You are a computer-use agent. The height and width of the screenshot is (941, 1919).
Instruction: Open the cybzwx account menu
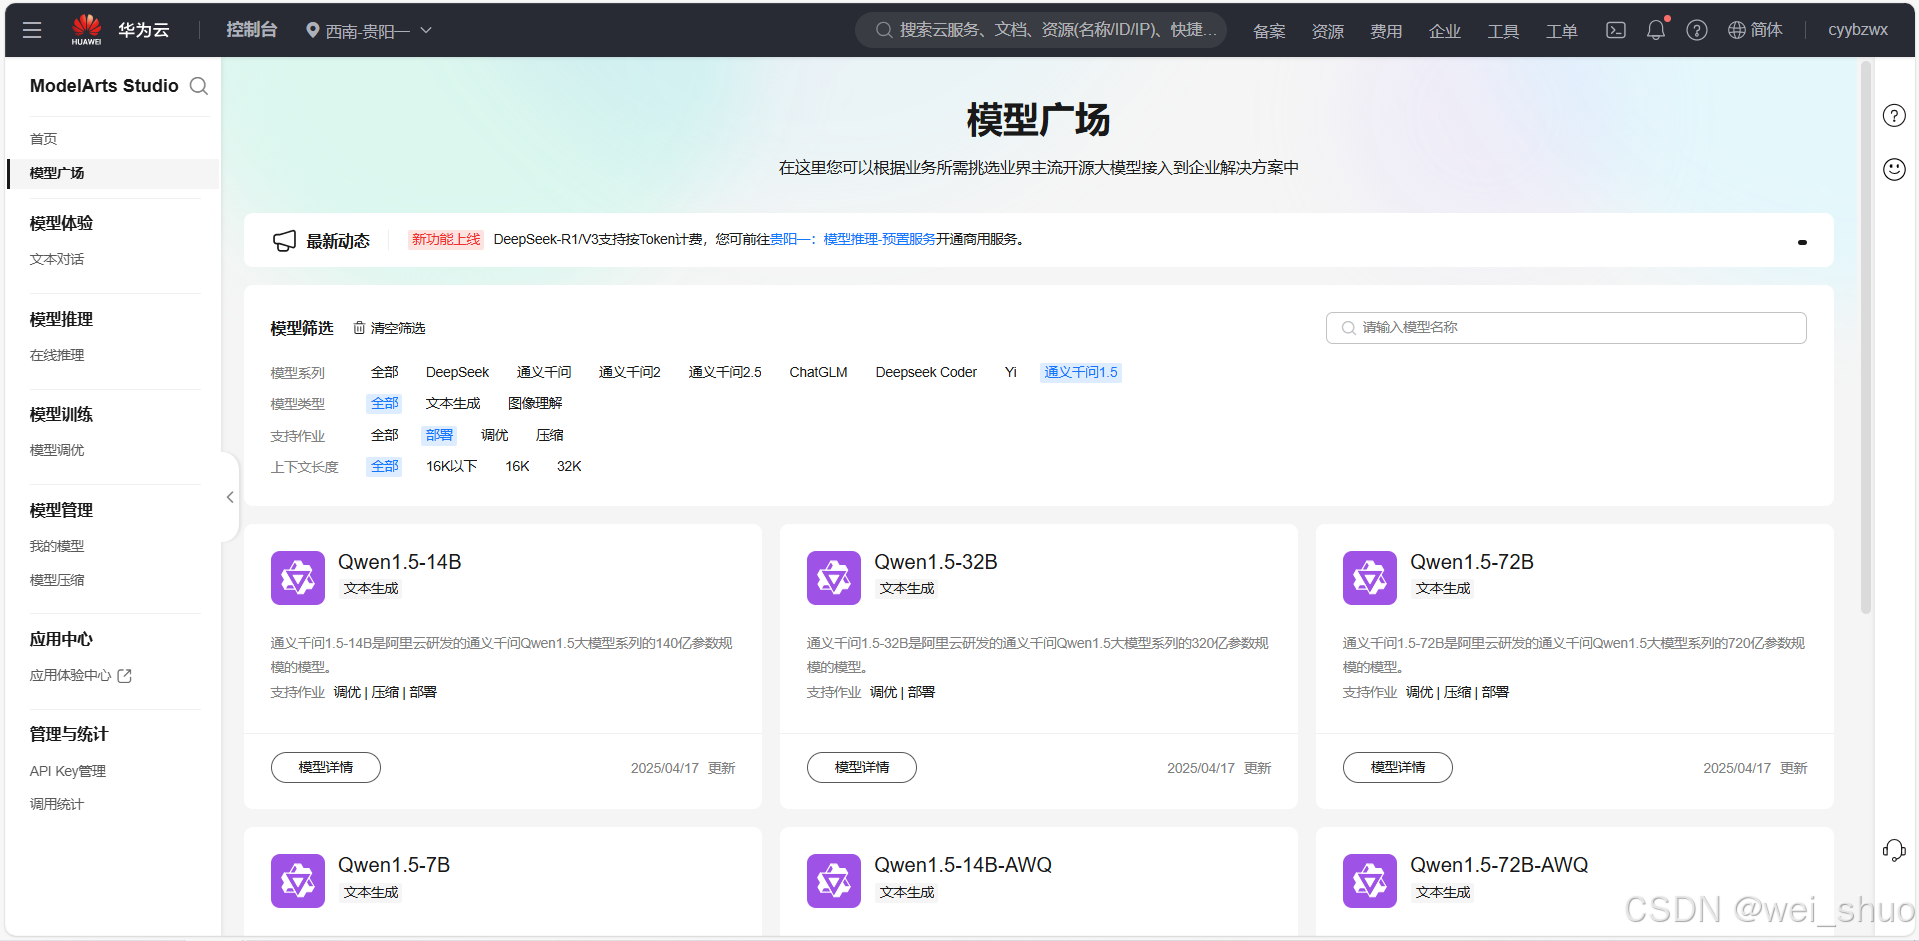click(1858, 30)
